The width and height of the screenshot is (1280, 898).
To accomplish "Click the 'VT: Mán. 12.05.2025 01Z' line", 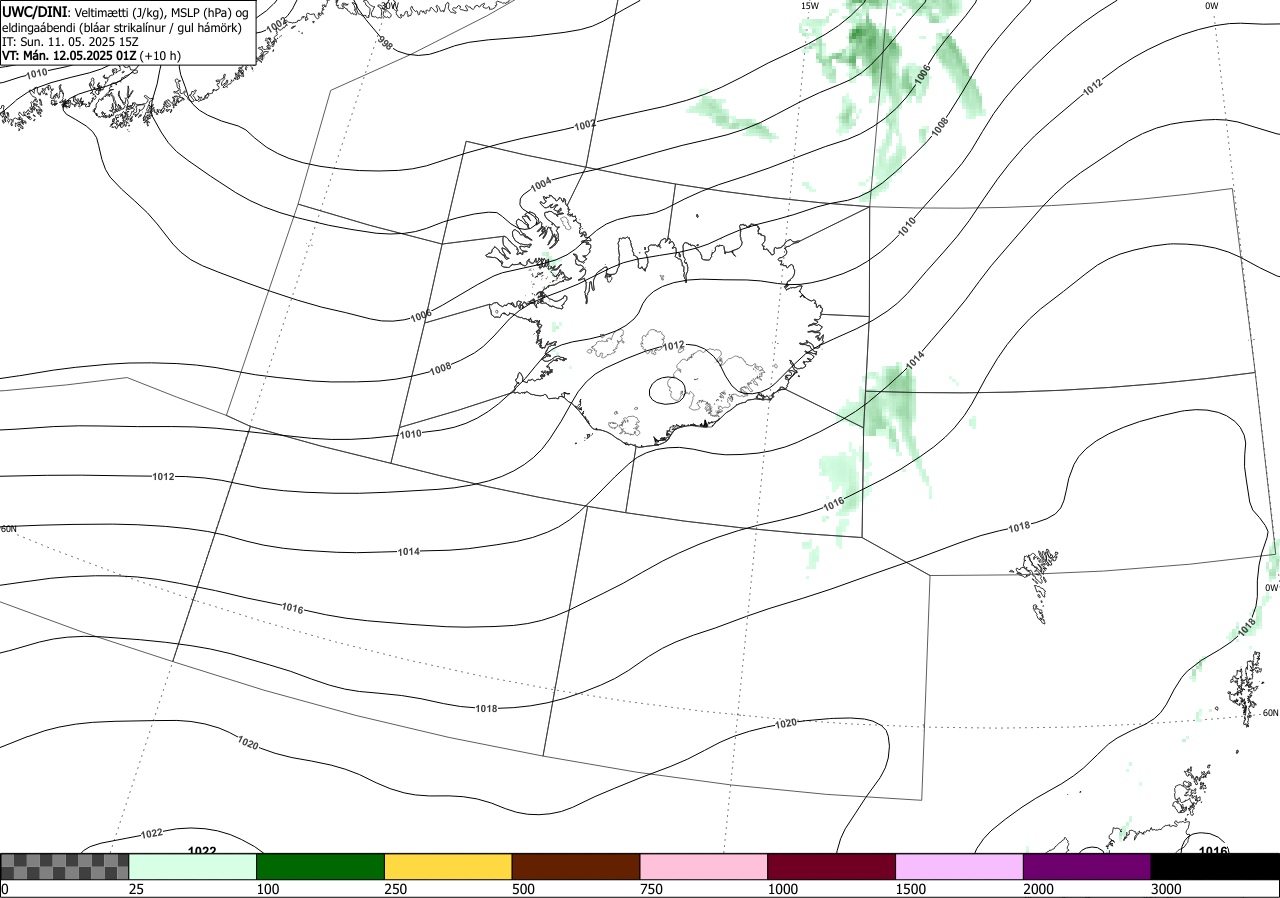I will click(x=69, y=56).
